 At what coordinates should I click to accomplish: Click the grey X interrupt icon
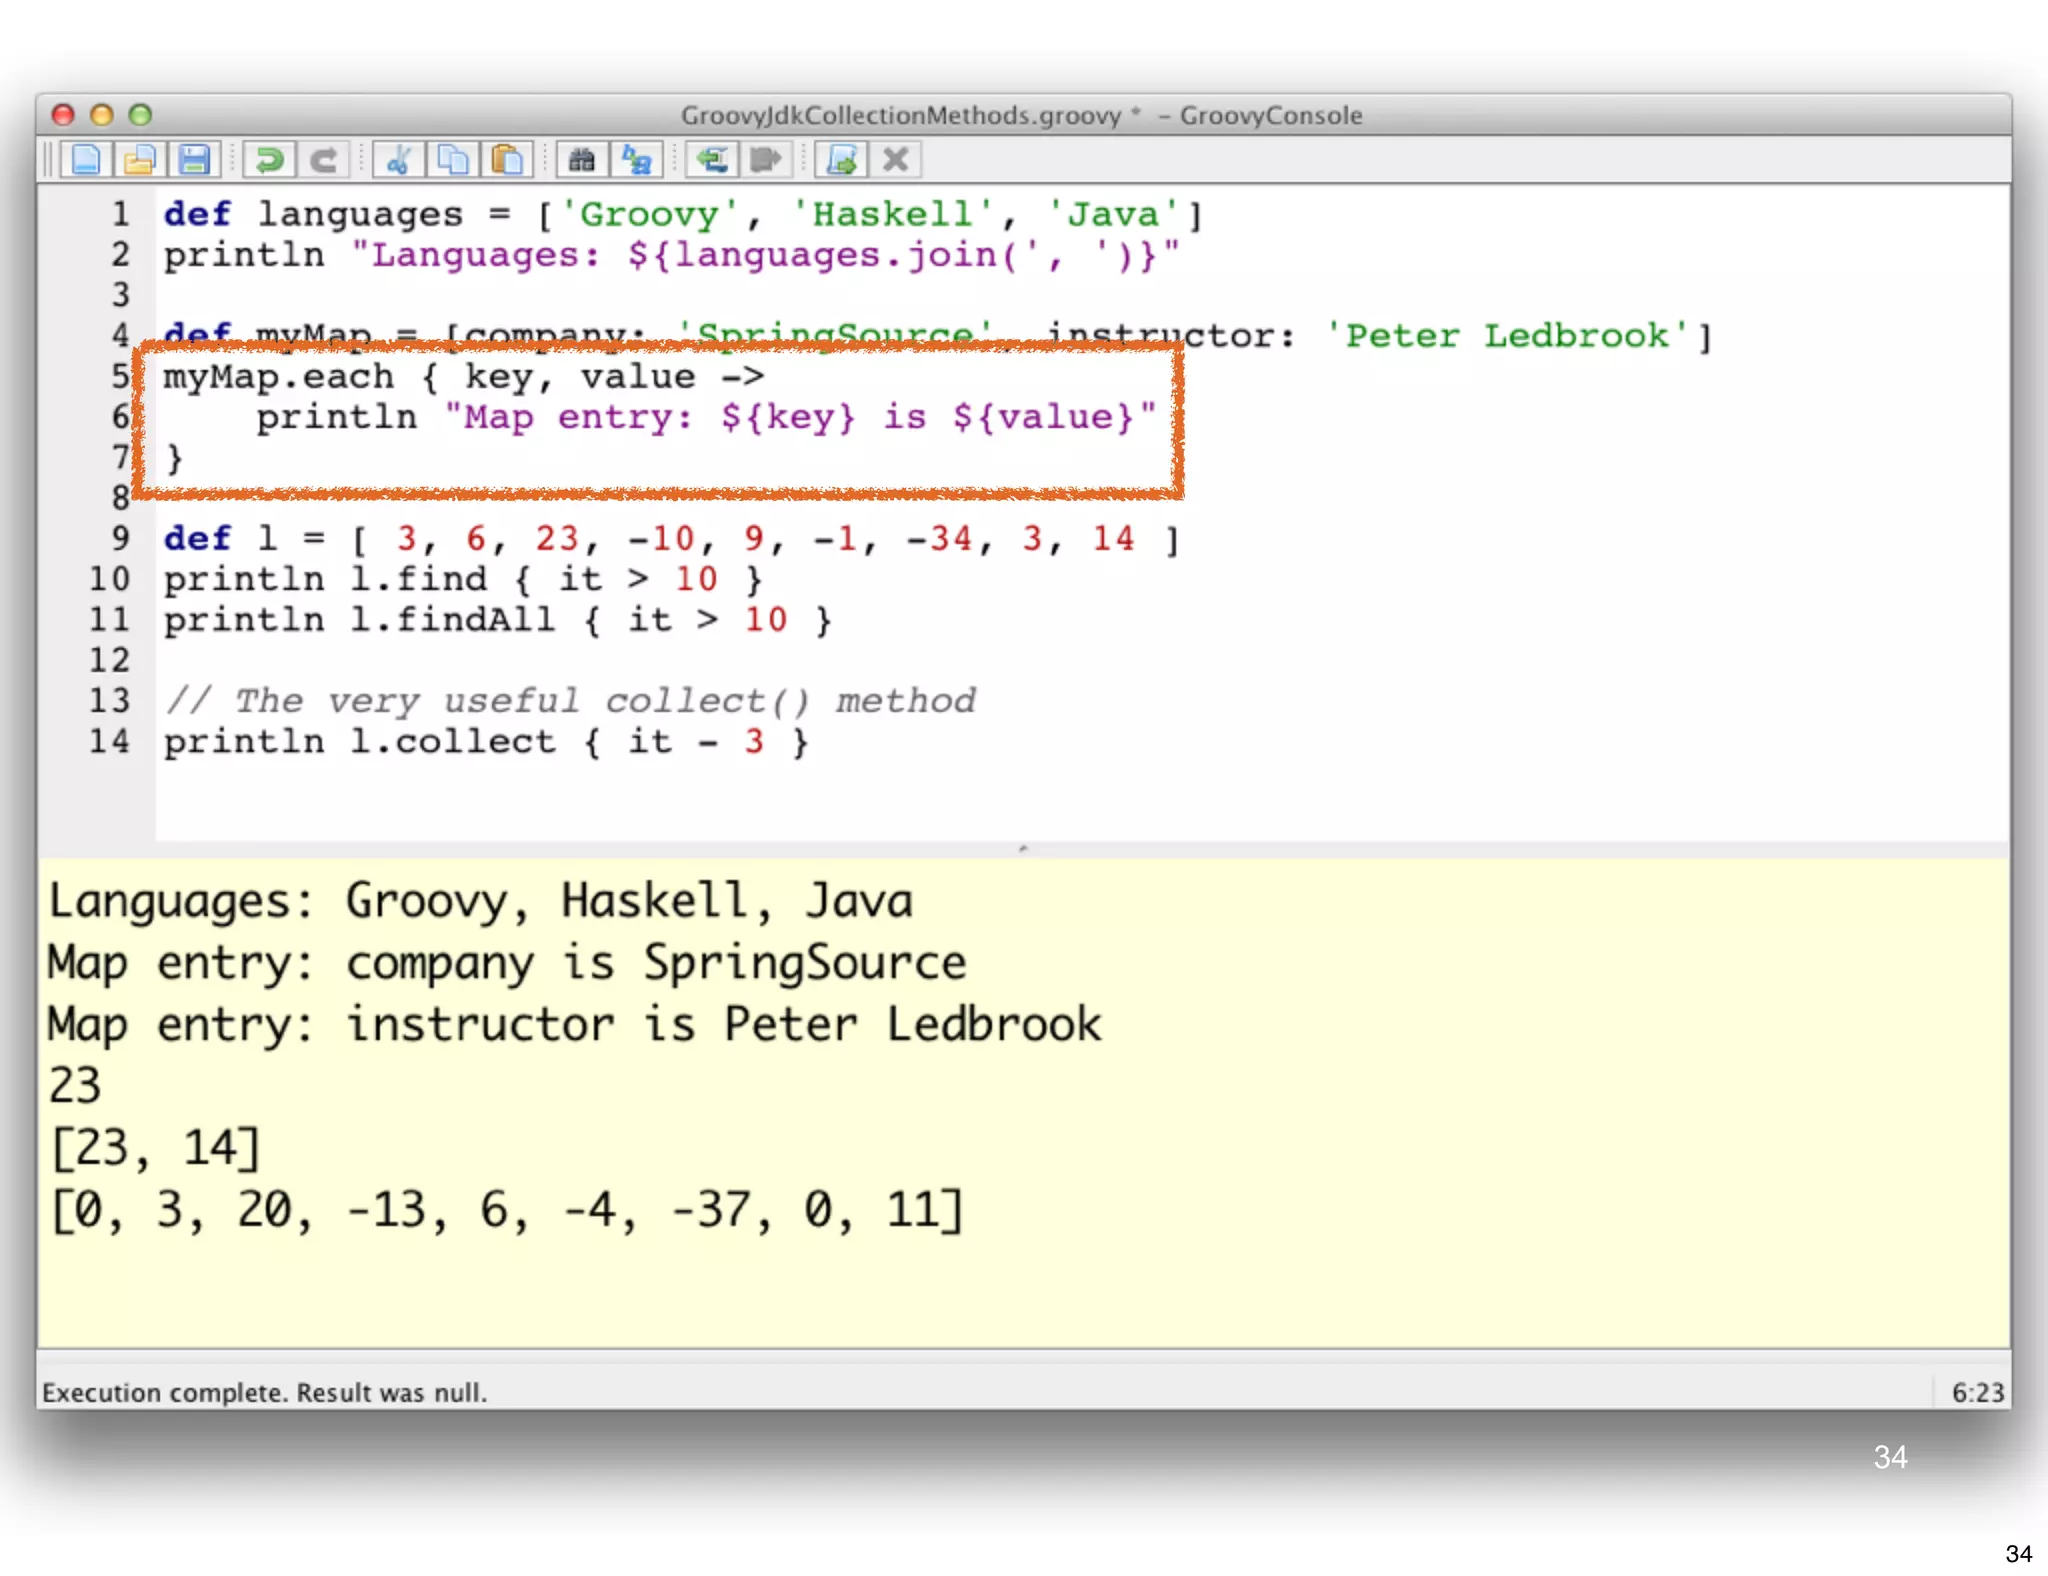[x=896, y=160]
